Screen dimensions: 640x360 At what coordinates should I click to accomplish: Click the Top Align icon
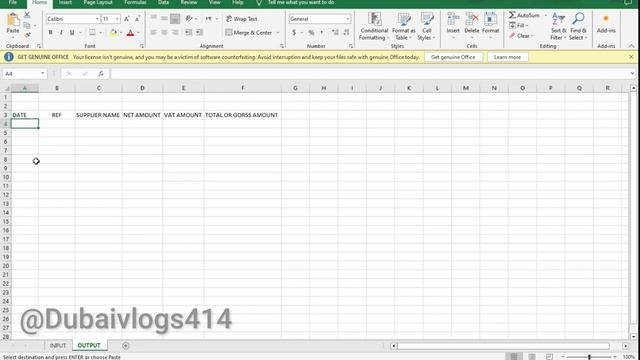[x=153, y=18]
